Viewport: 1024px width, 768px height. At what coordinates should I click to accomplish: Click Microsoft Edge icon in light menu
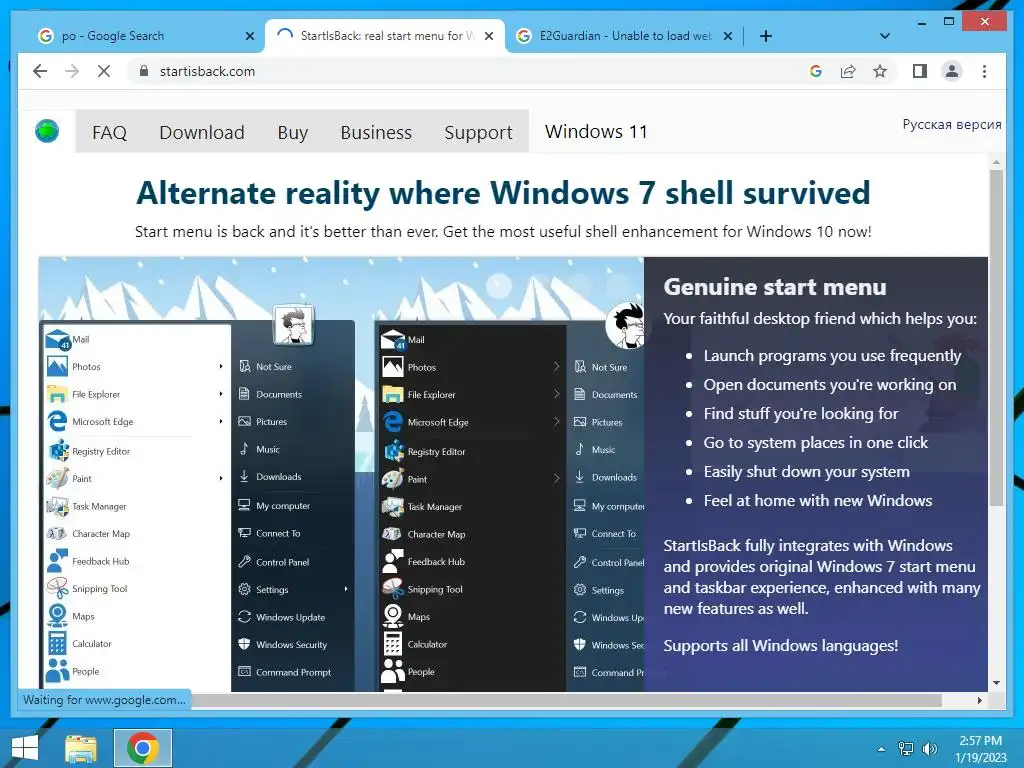(x=57, y=421)
